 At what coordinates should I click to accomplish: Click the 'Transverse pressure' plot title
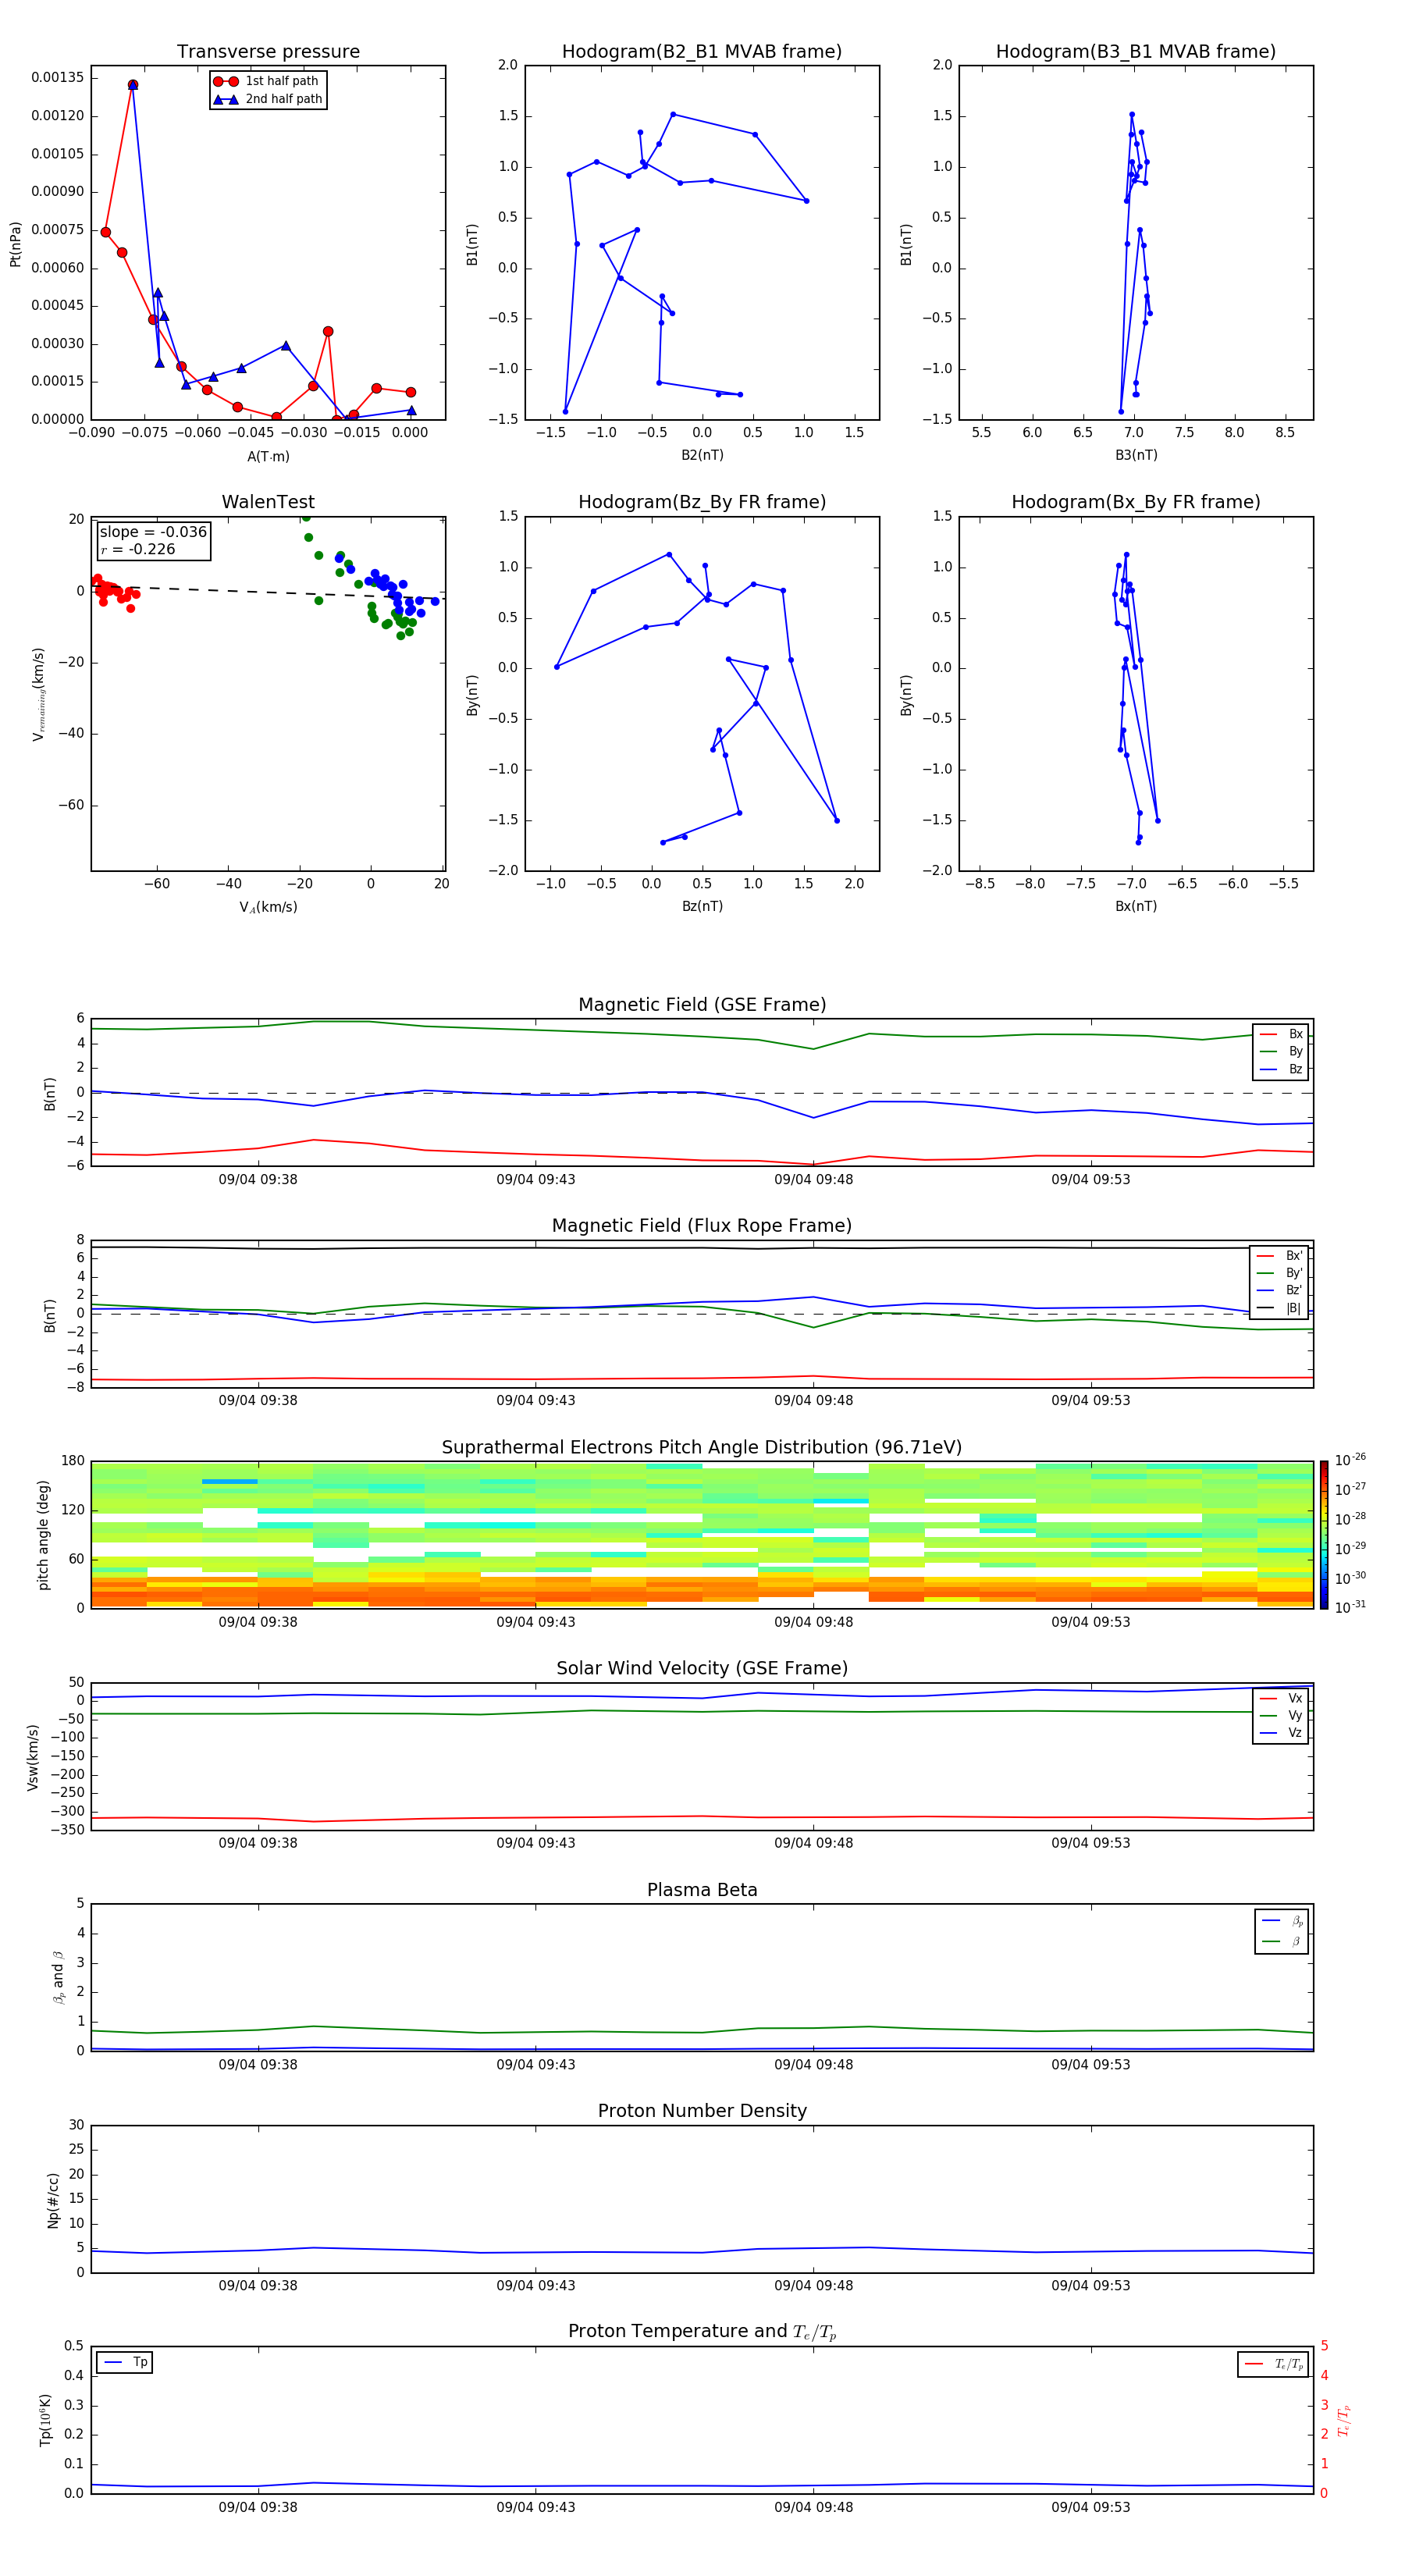pyautogui.click(x=268, y=51)
